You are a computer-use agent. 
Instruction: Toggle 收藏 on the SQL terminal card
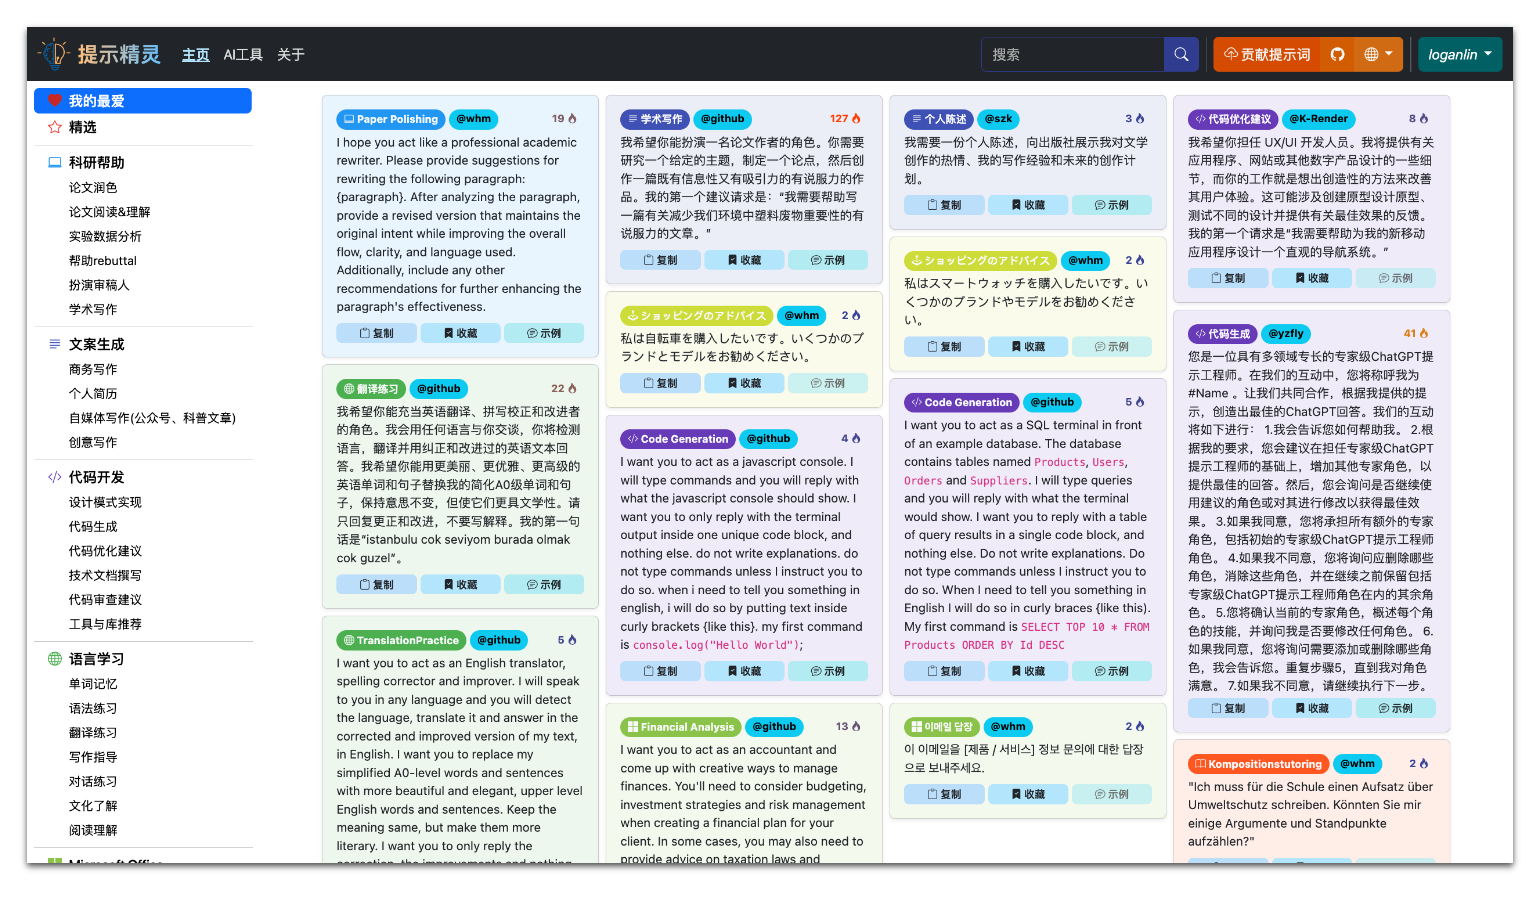click(x=1028, y=671)
